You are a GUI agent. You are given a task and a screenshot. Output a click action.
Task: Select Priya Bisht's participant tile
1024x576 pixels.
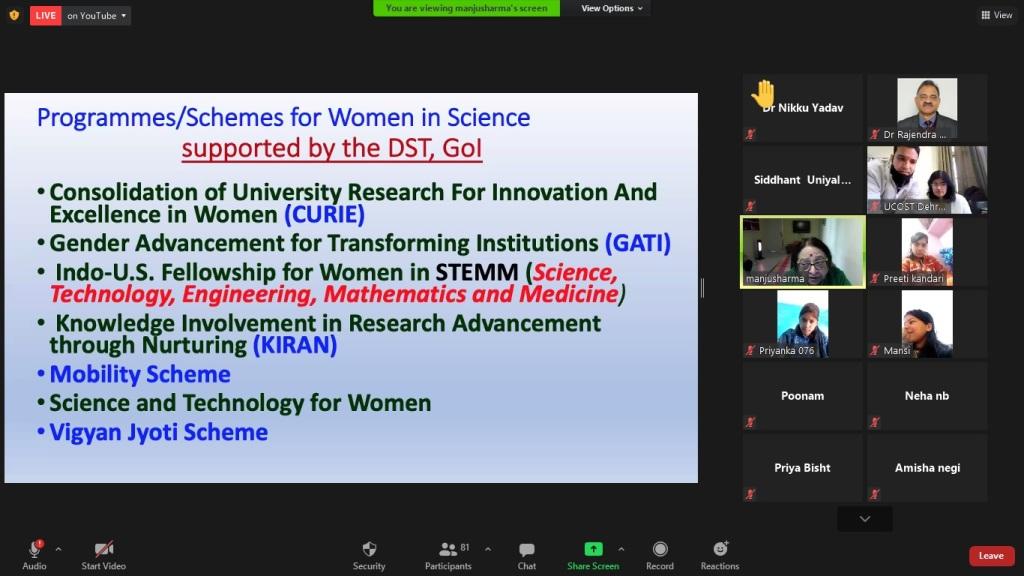click(x=803, y=468)
